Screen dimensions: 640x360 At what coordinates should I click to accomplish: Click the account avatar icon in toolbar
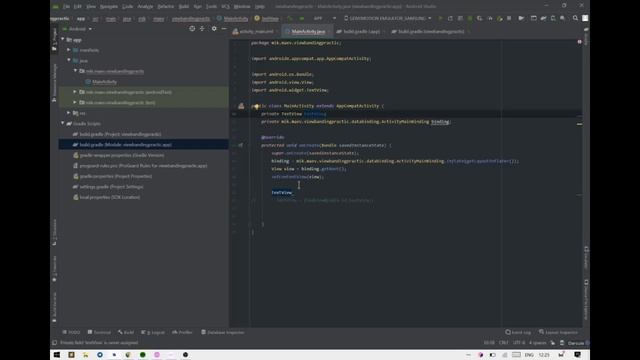[585, 18]
